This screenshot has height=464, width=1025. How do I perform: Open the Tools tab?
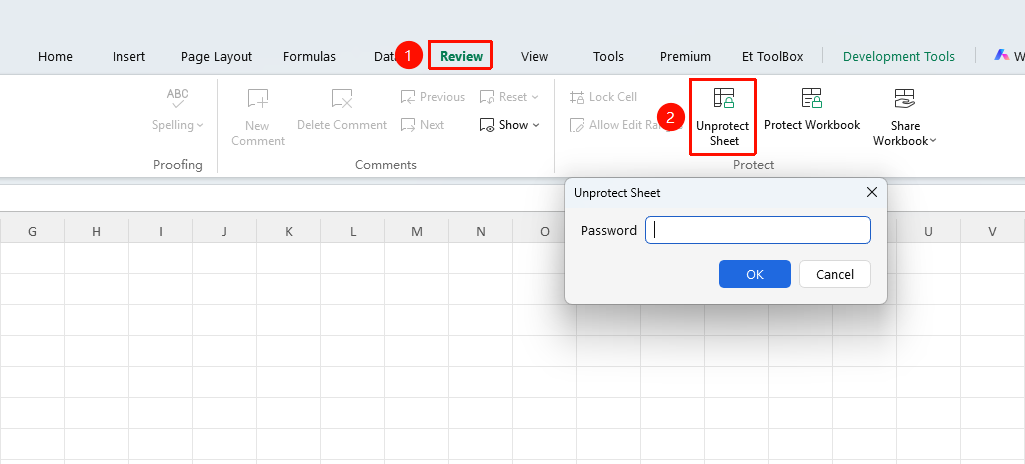(x=609, y=56)
